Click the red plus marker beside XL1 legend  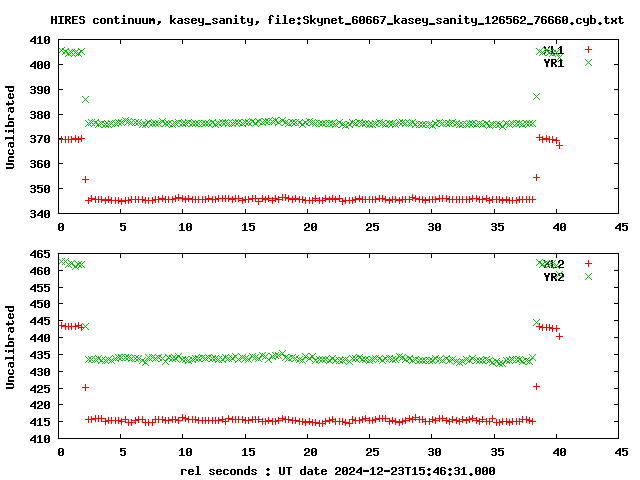[x=588, y=49]
